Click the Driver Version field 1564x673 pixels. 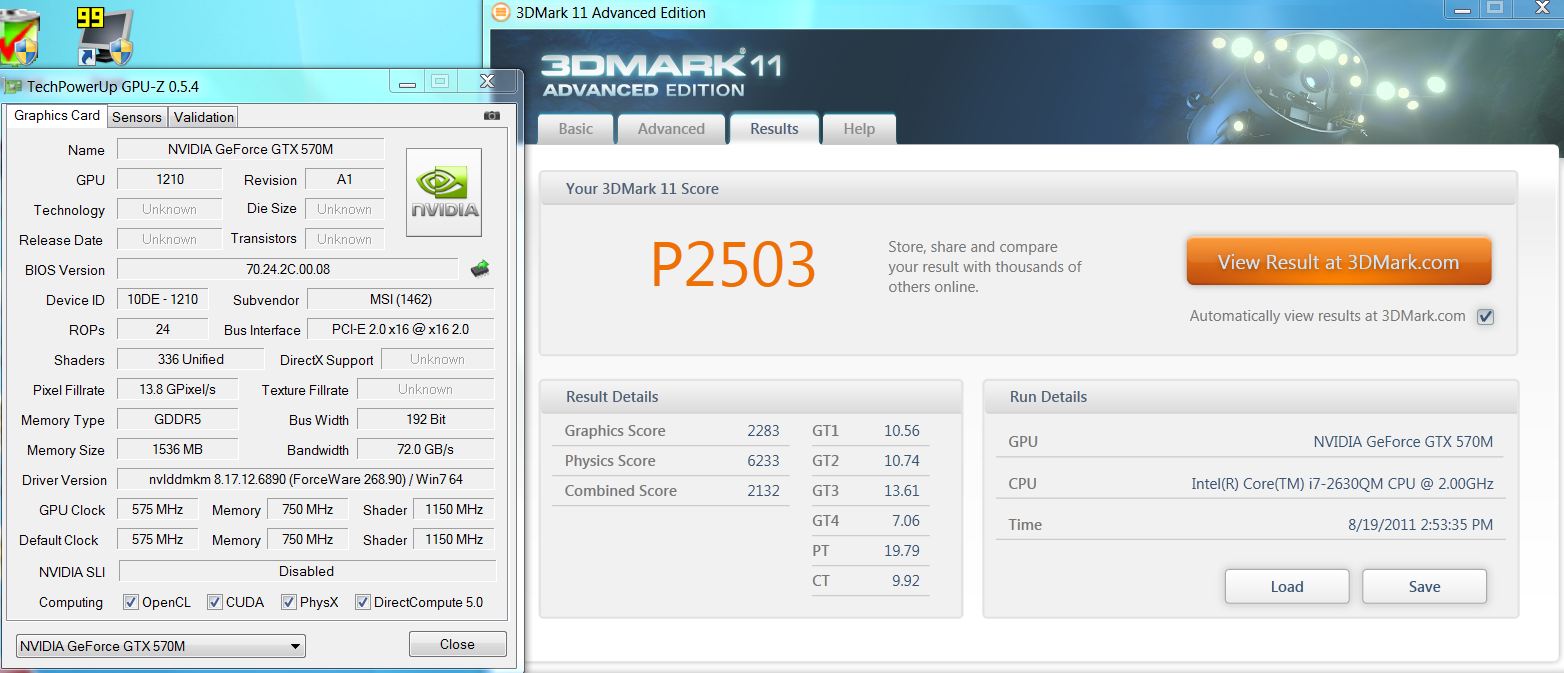(306, 480)
